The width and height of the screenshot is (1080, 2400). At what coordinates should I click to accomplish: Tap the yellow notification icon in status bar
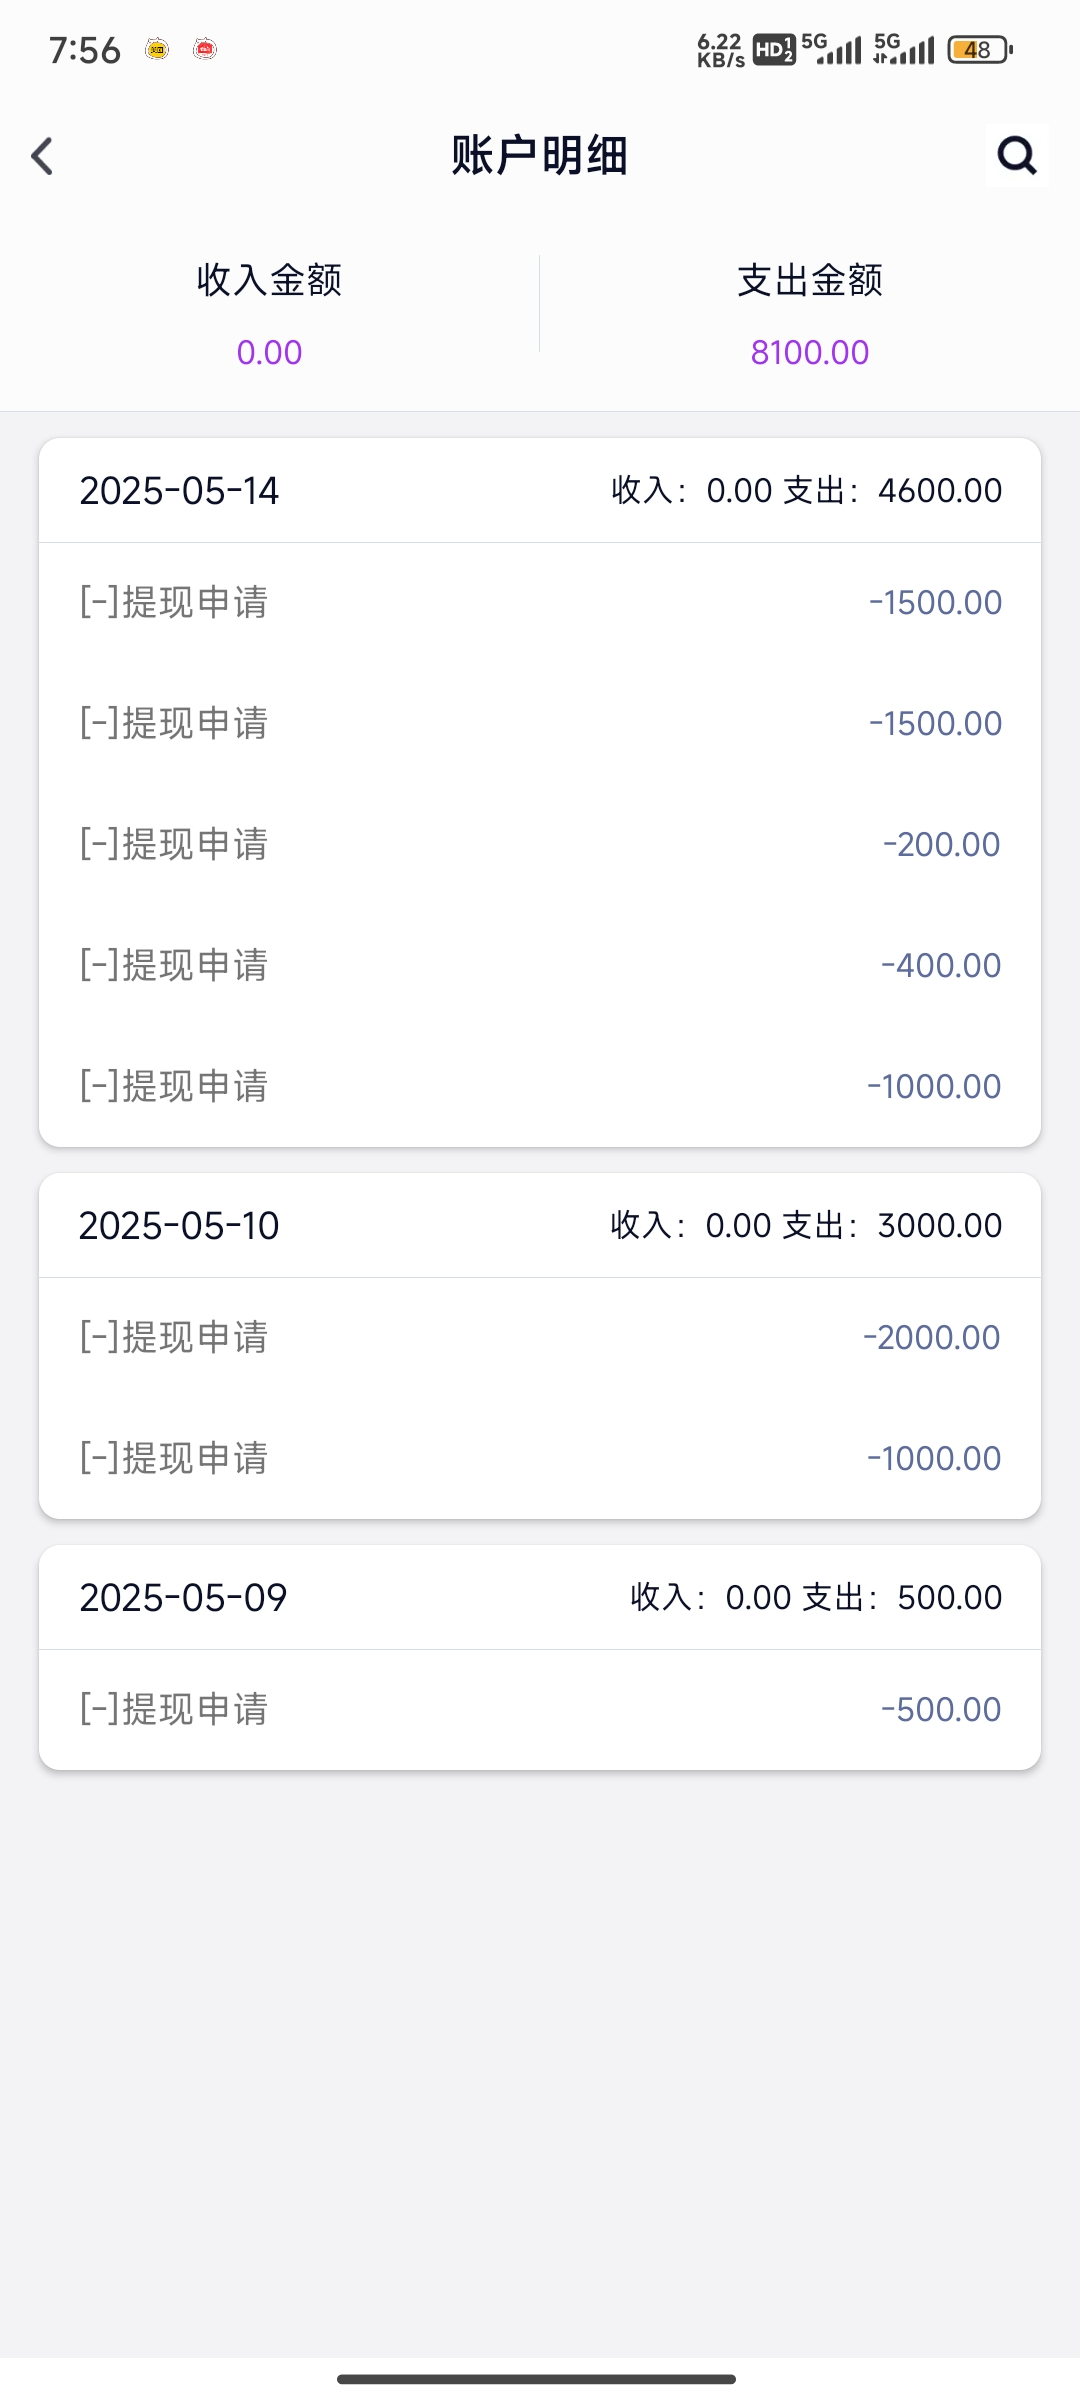click(x=157, y=49)
